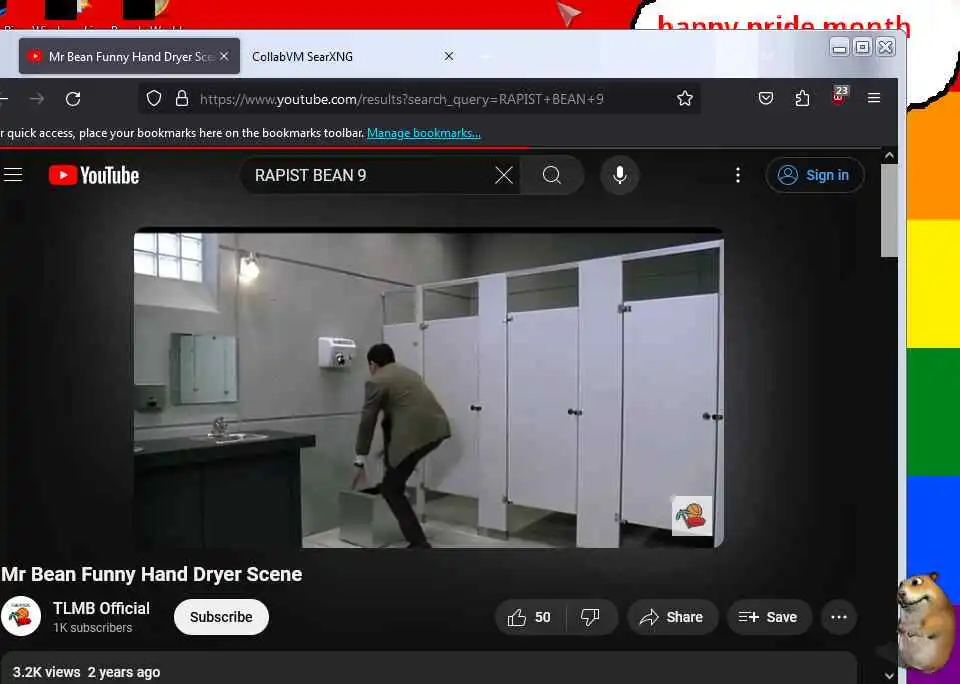
Task: Close the CollabVM SearXNG tab
Action: point(449,56)
